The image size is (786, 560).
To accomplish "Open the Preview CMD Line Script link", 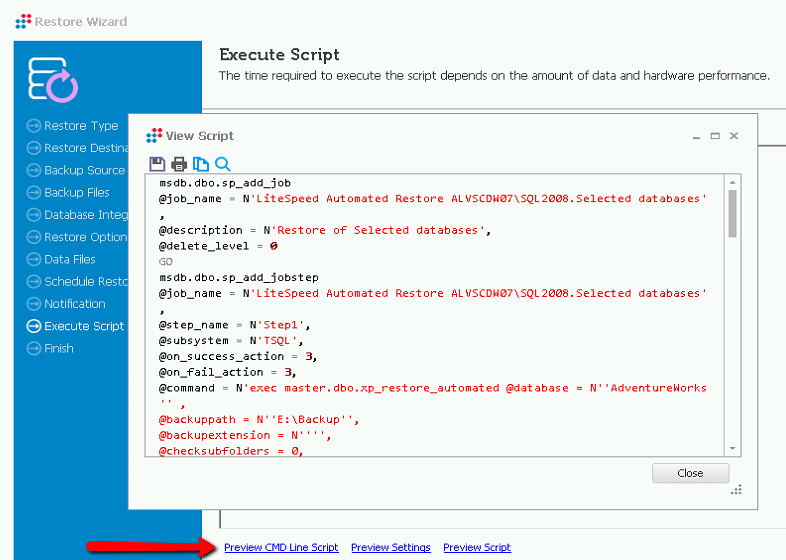I will coord(281,548).
